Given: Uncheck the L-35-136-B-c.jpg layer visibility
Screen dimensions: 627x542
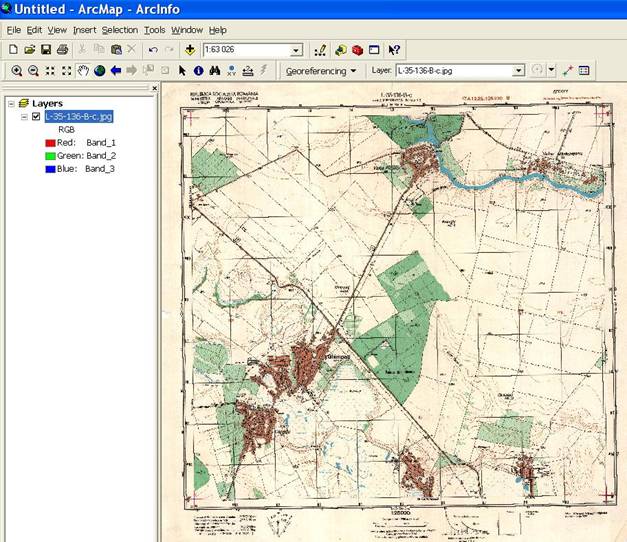Looking at the screenshot, I should coord(36,116).
